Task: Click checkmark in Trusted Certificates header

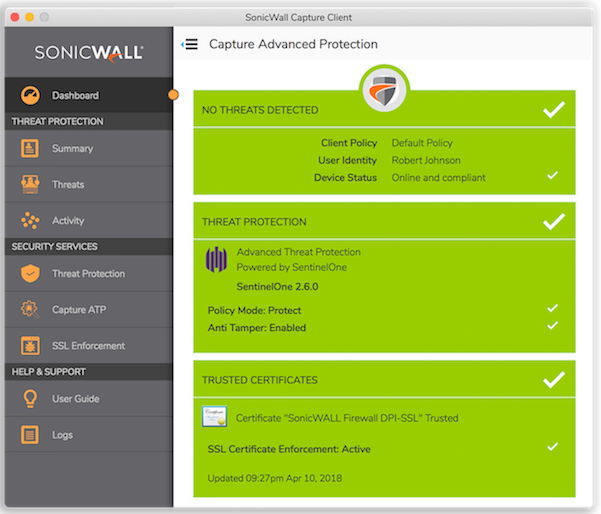Action: [554, 380]
